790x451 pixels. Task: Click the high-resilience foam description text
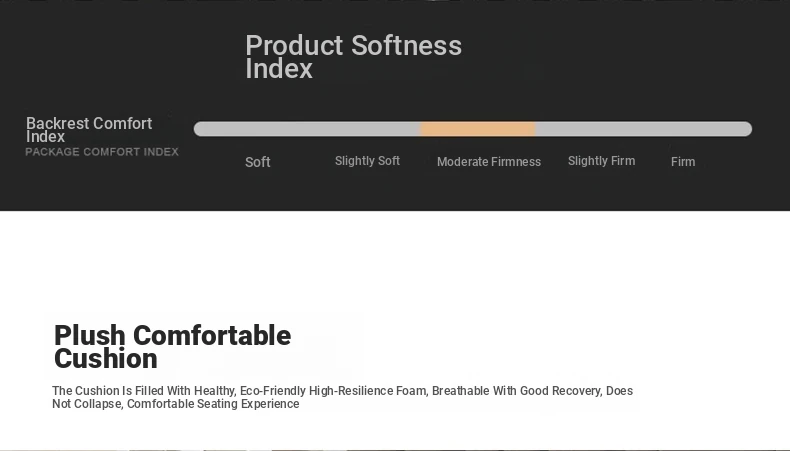[342, 397]
